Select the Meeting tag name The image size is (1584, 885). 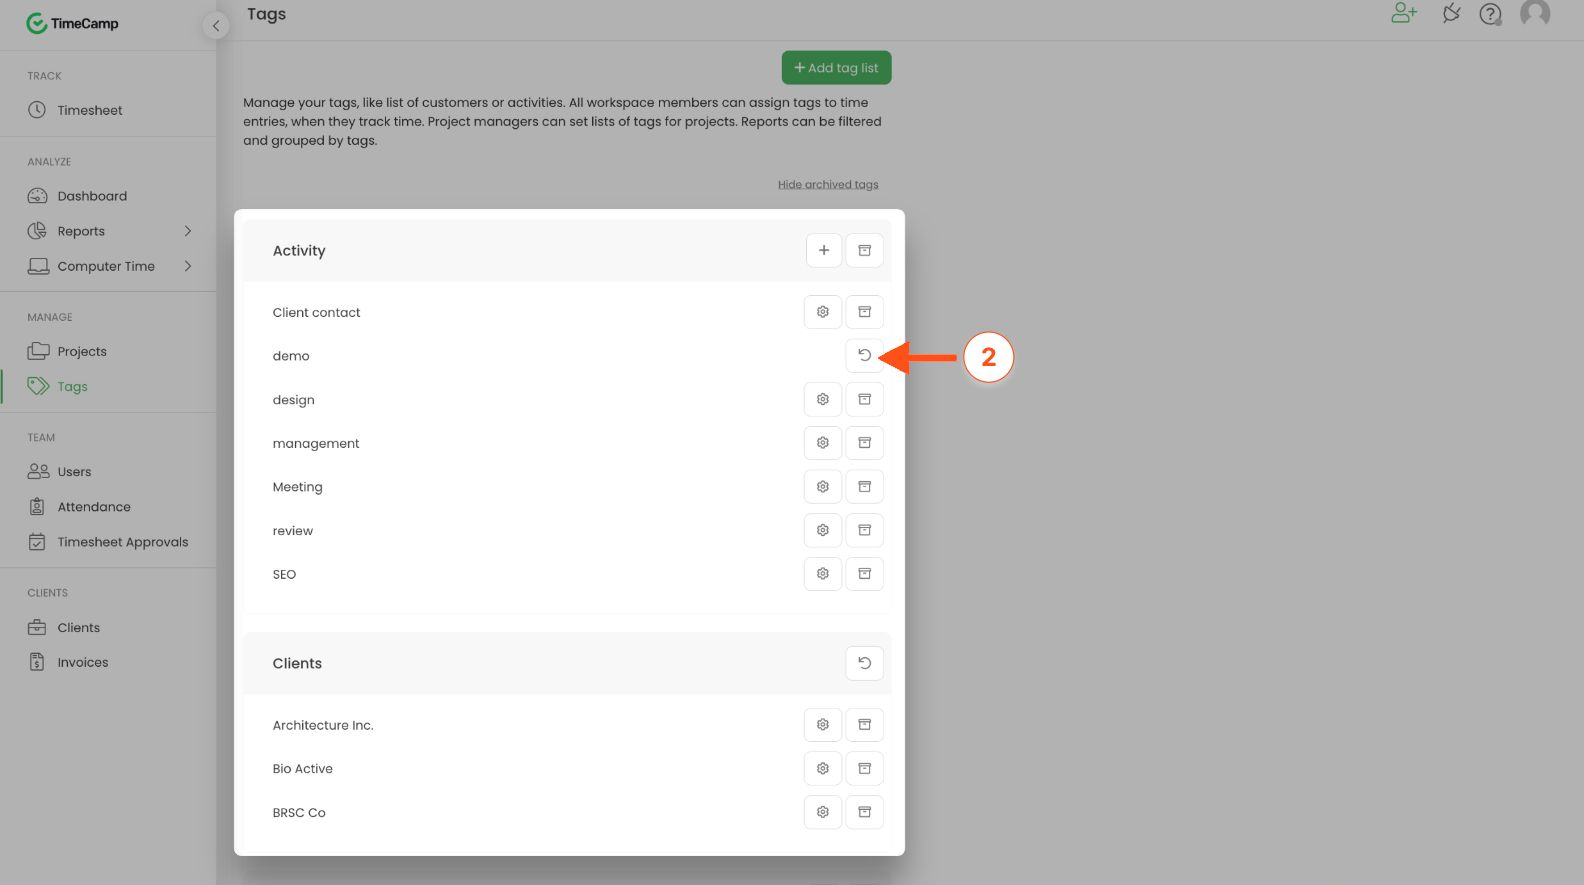[x=298, y=487]
